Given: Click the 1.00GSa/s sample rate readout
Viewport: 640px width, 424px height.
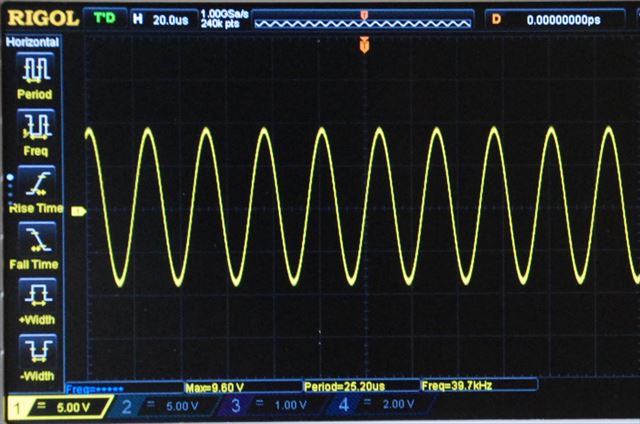Looking at the screenshot, I should pos(224,14).
